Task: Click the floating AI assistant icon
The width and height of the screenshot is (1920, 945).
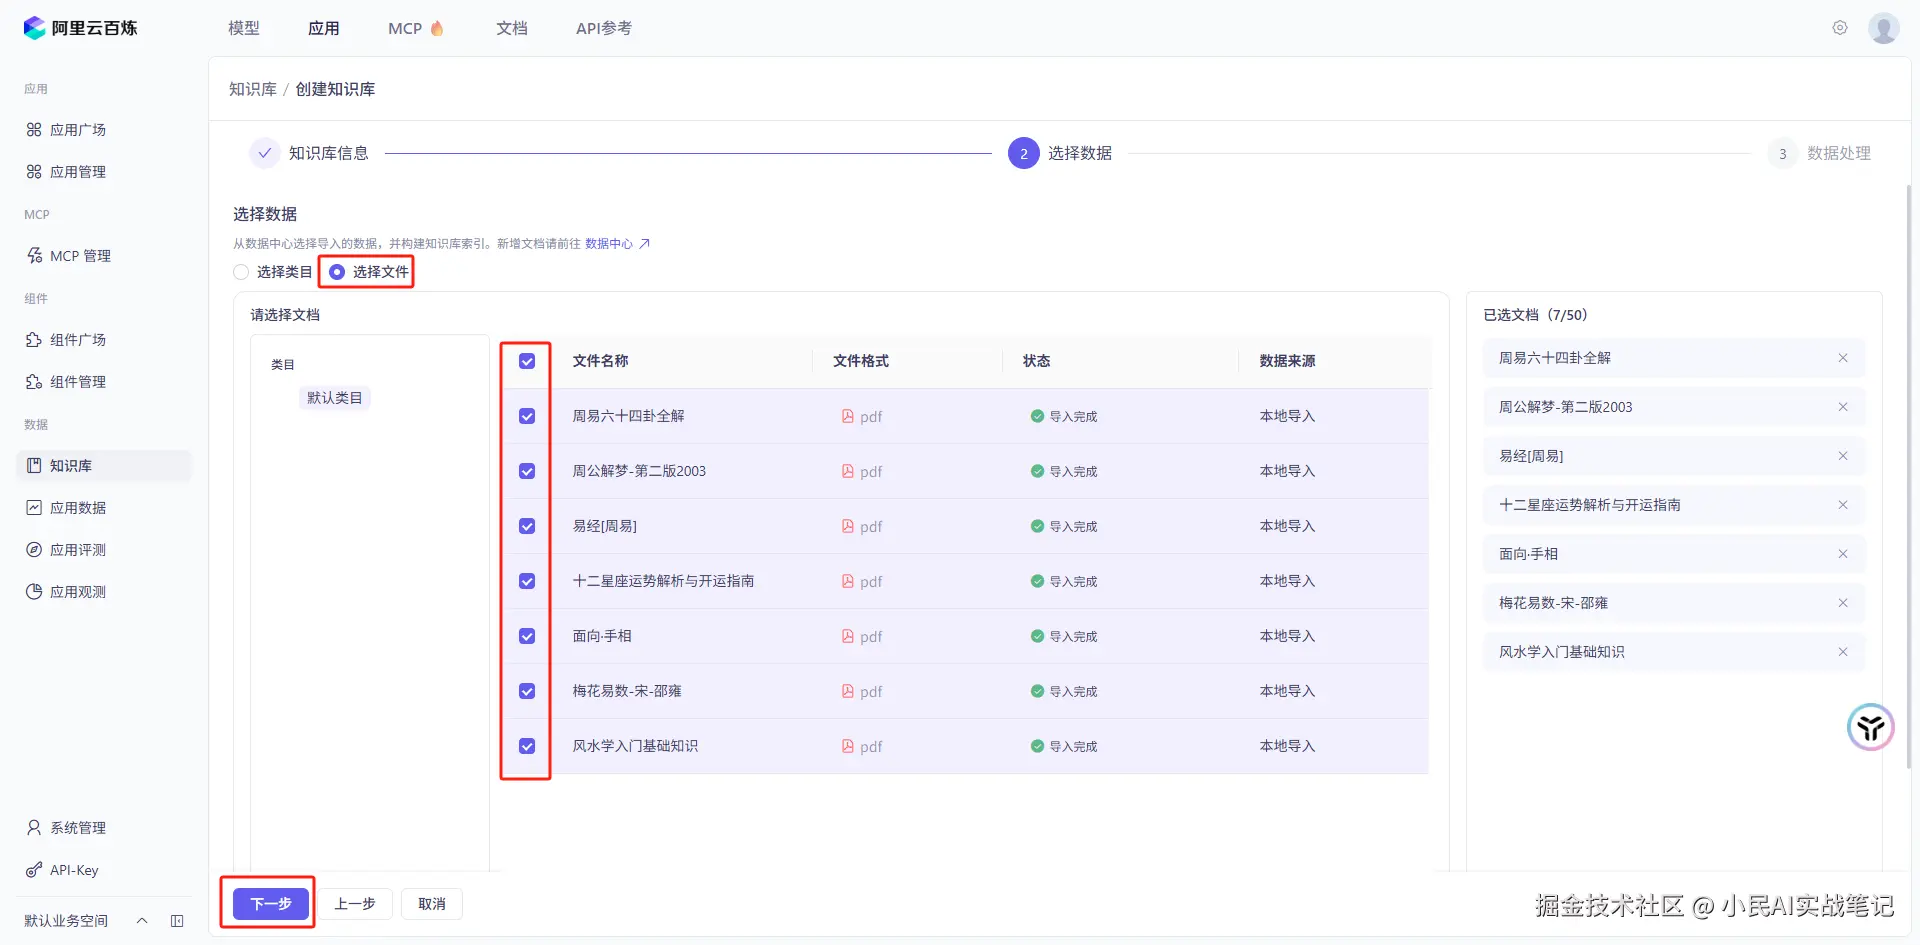Action: click(x=1870, y=727)
